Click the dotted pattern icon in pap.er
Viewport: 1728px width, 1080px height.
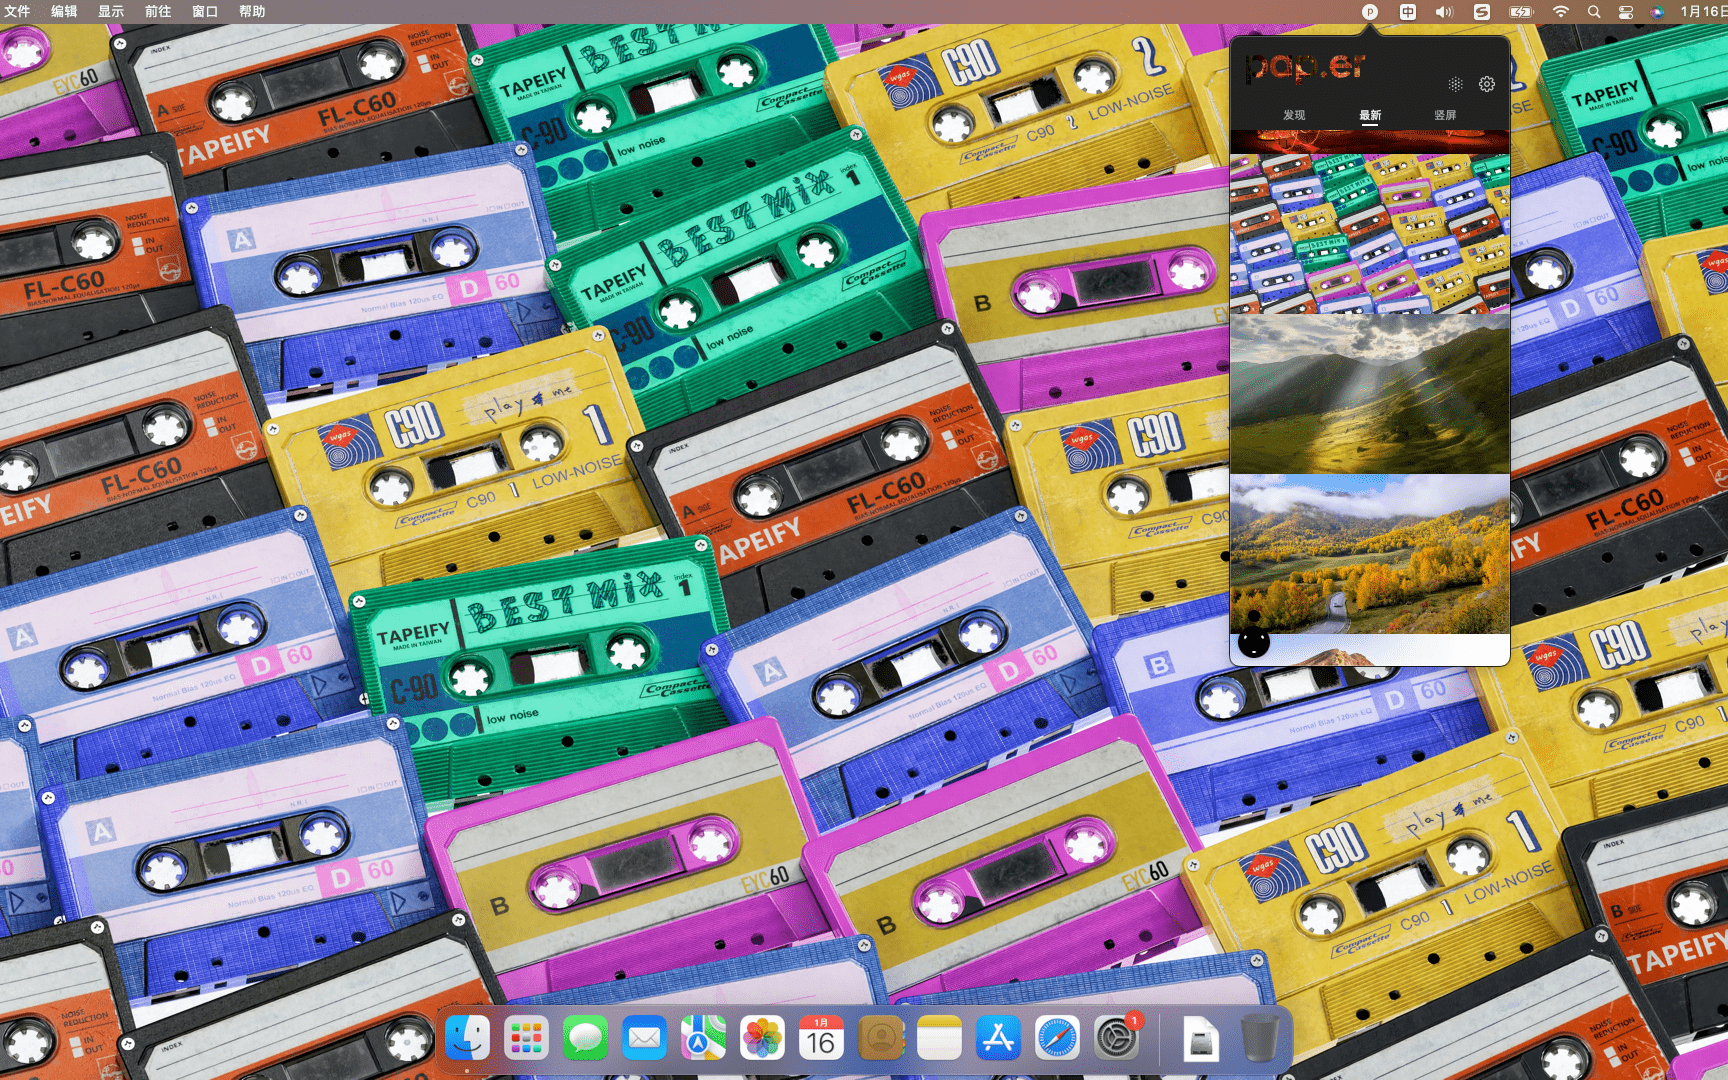click(1455, 84)
